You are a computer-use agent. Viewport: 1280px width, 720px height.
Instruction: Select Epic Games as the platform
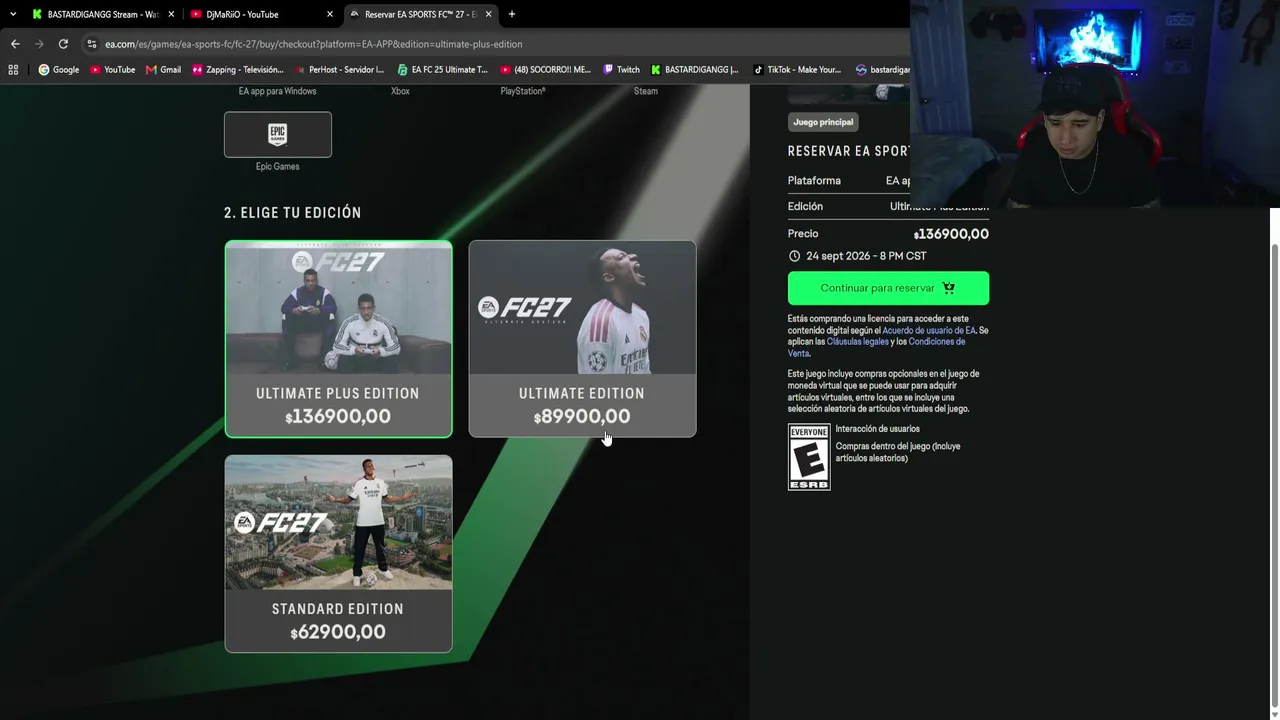[278, 135]
